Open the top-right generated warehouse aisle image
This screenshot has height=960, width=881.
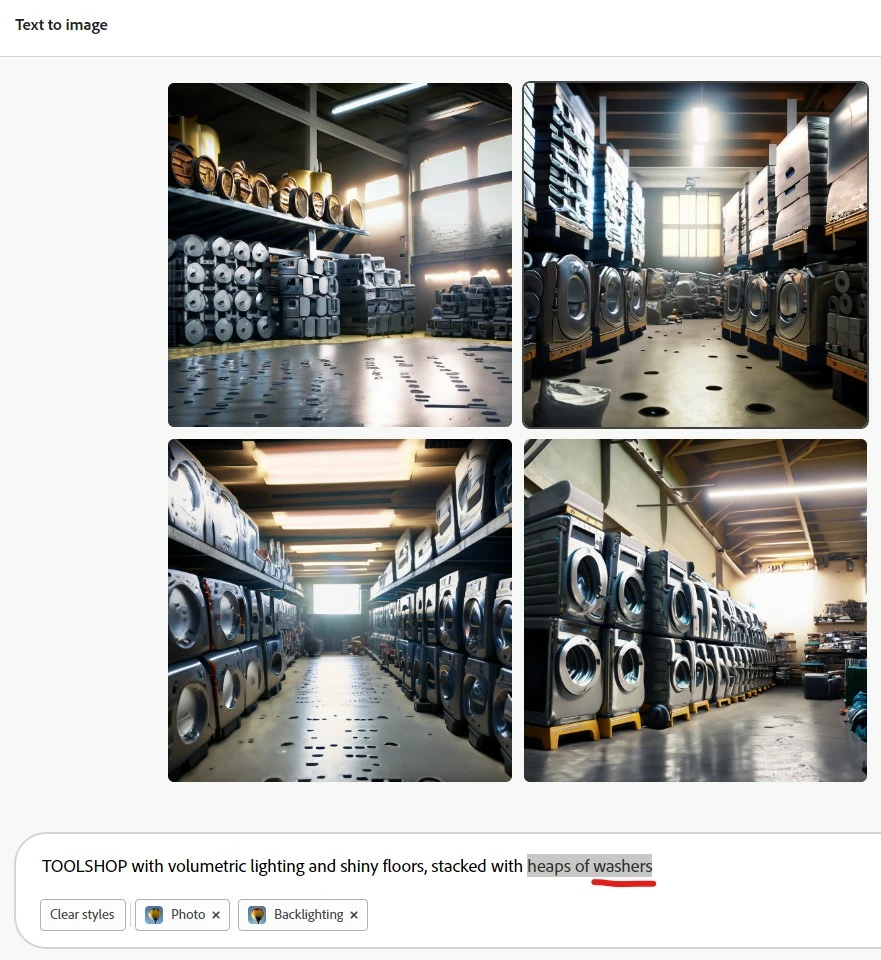[695, 255]
